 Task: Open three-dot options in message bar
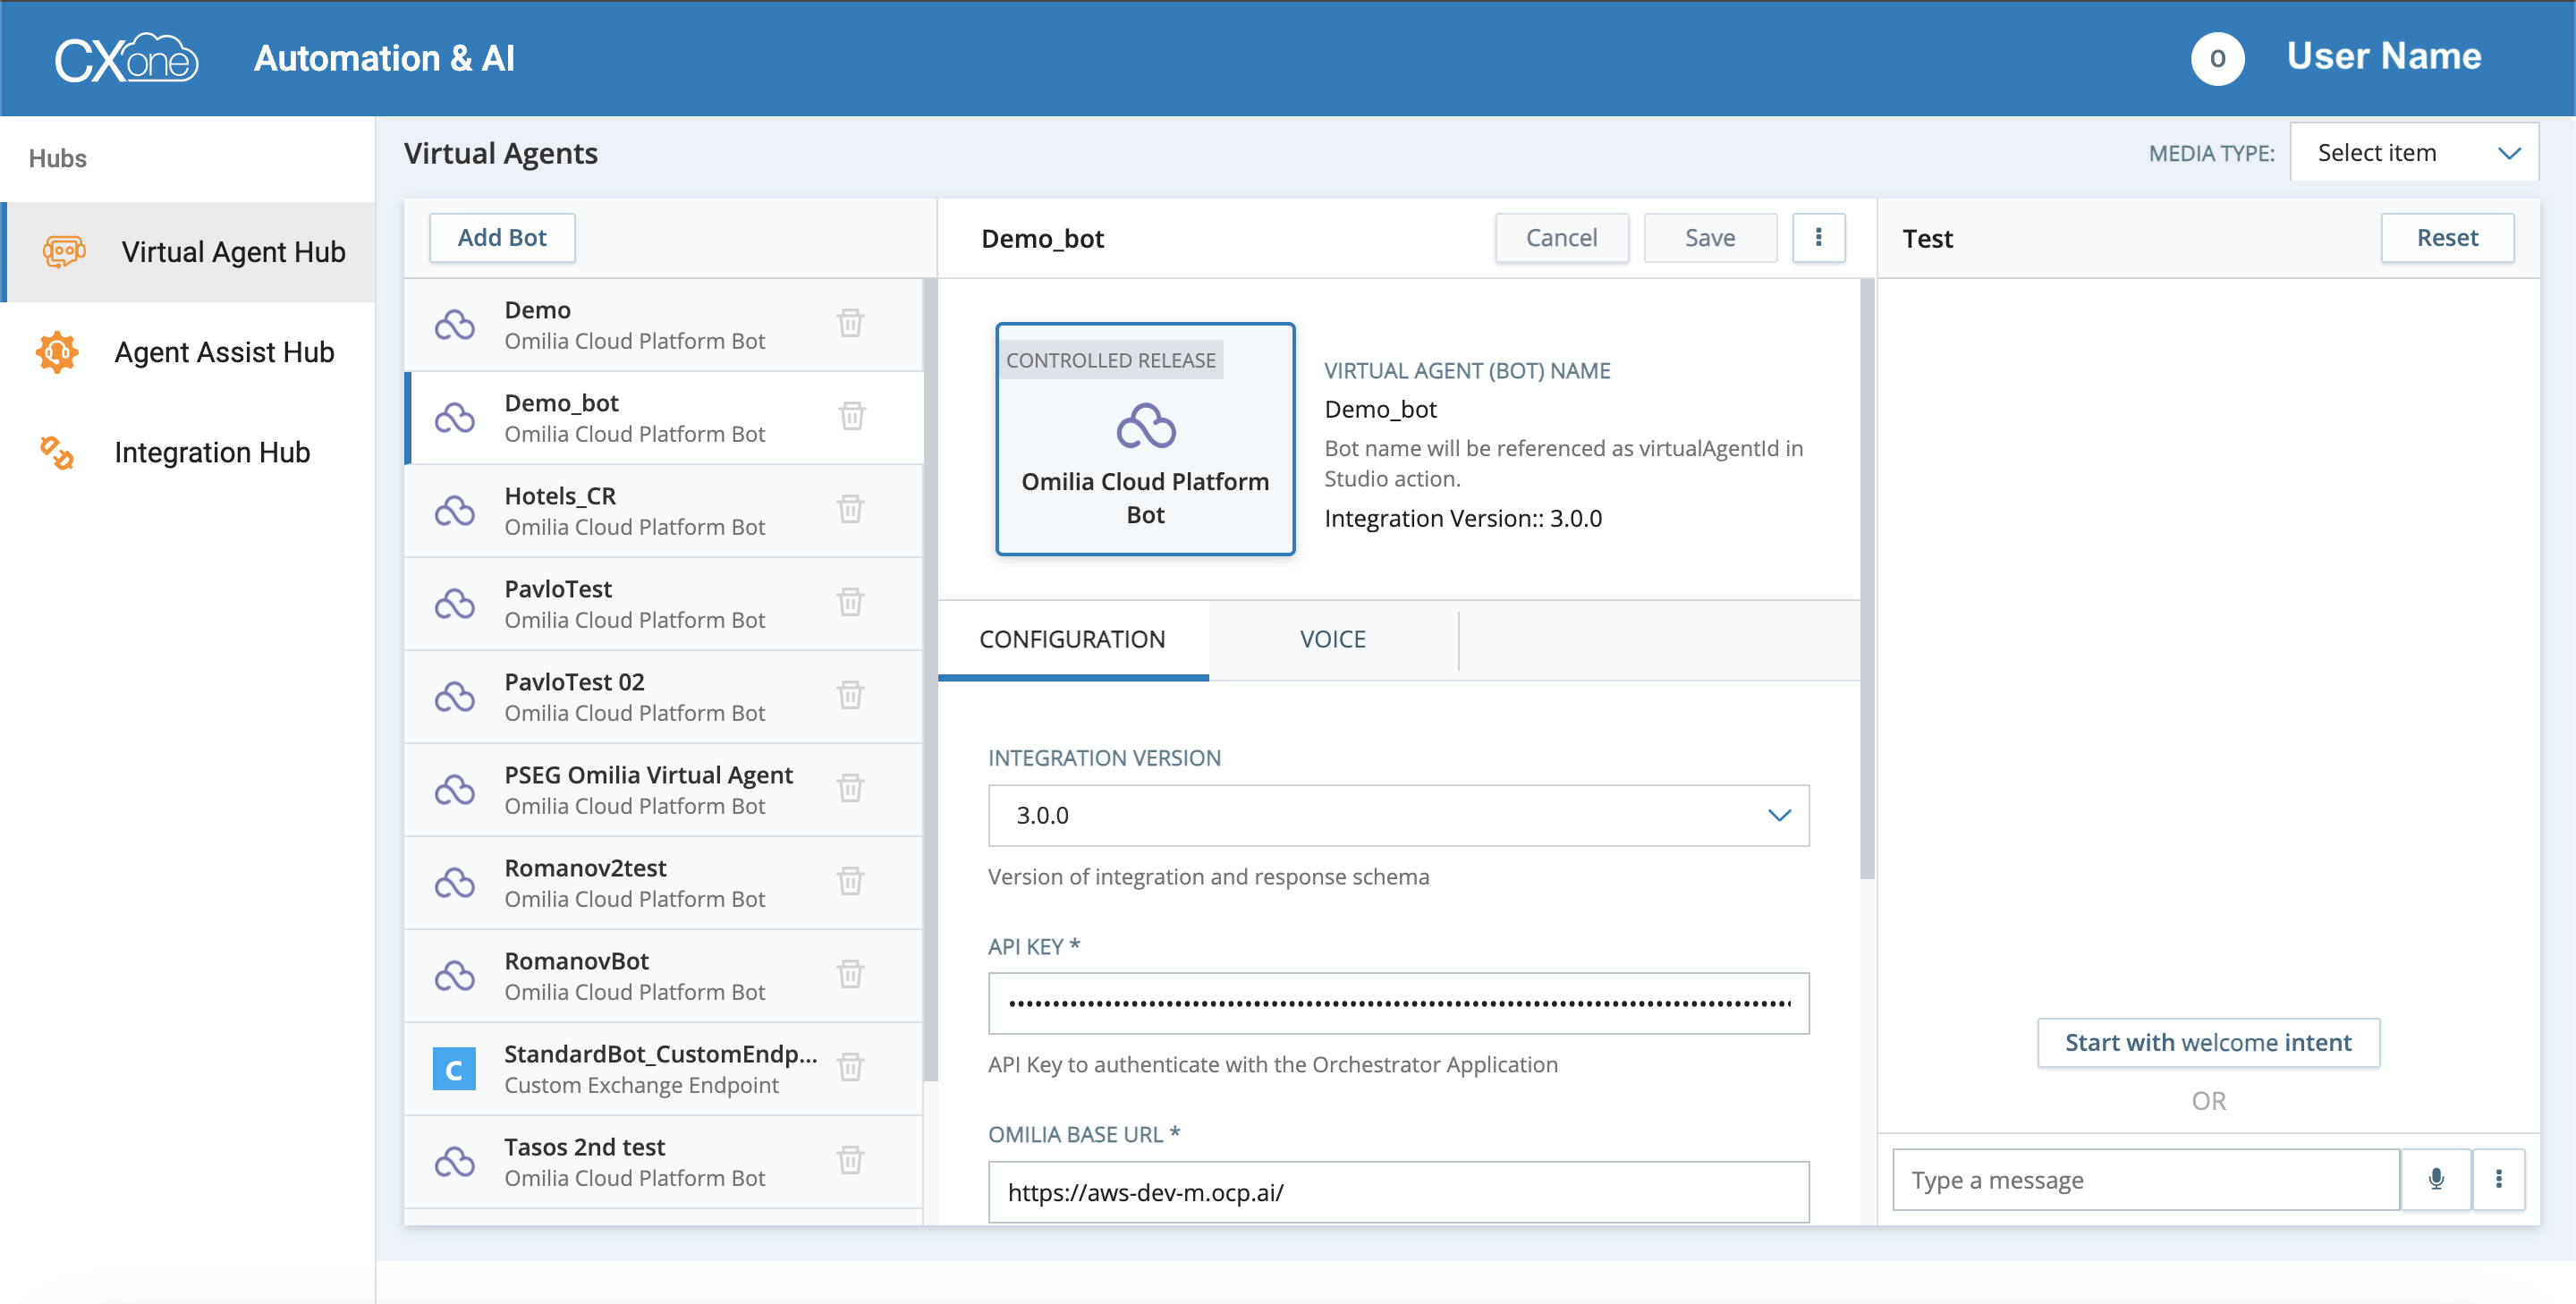click(x=2498, y=1180)
